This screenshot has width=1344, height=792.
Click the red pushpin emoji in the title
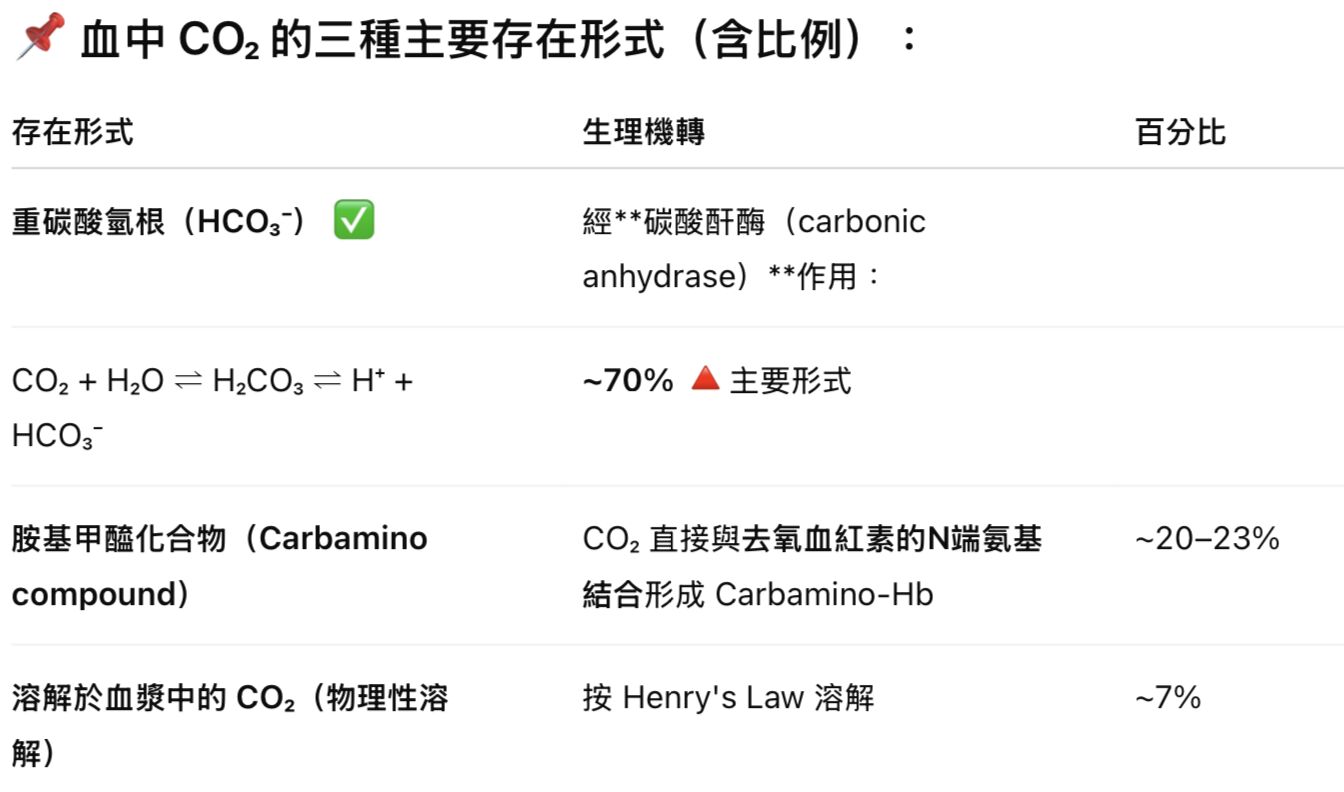[40, 37]
